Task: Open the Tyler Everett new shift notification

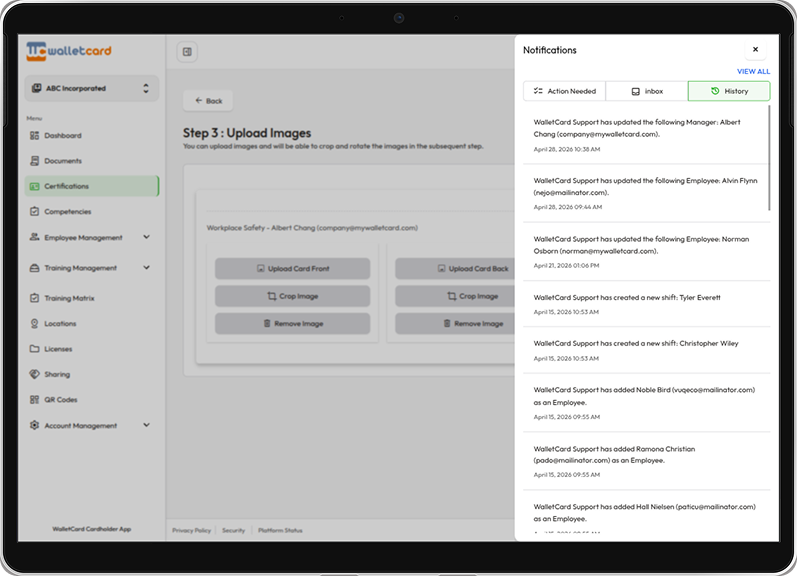Action: pyautogui.click(x=647, y=304)
